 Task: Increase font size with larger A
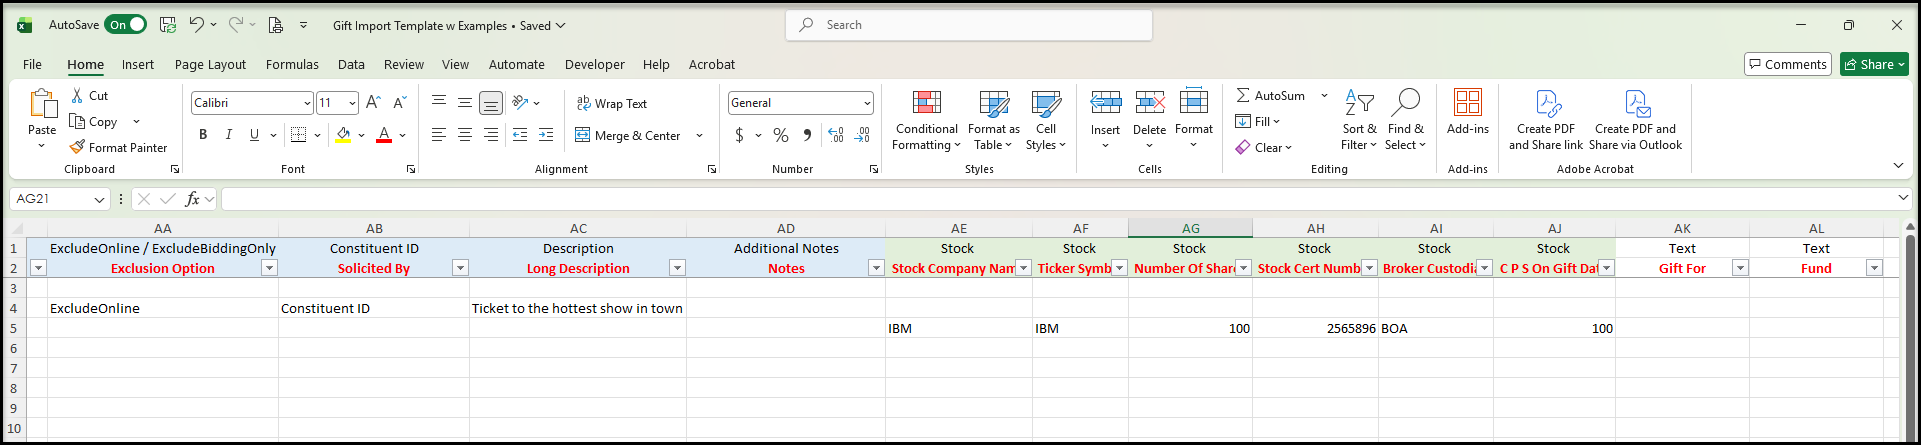(373, 103)
